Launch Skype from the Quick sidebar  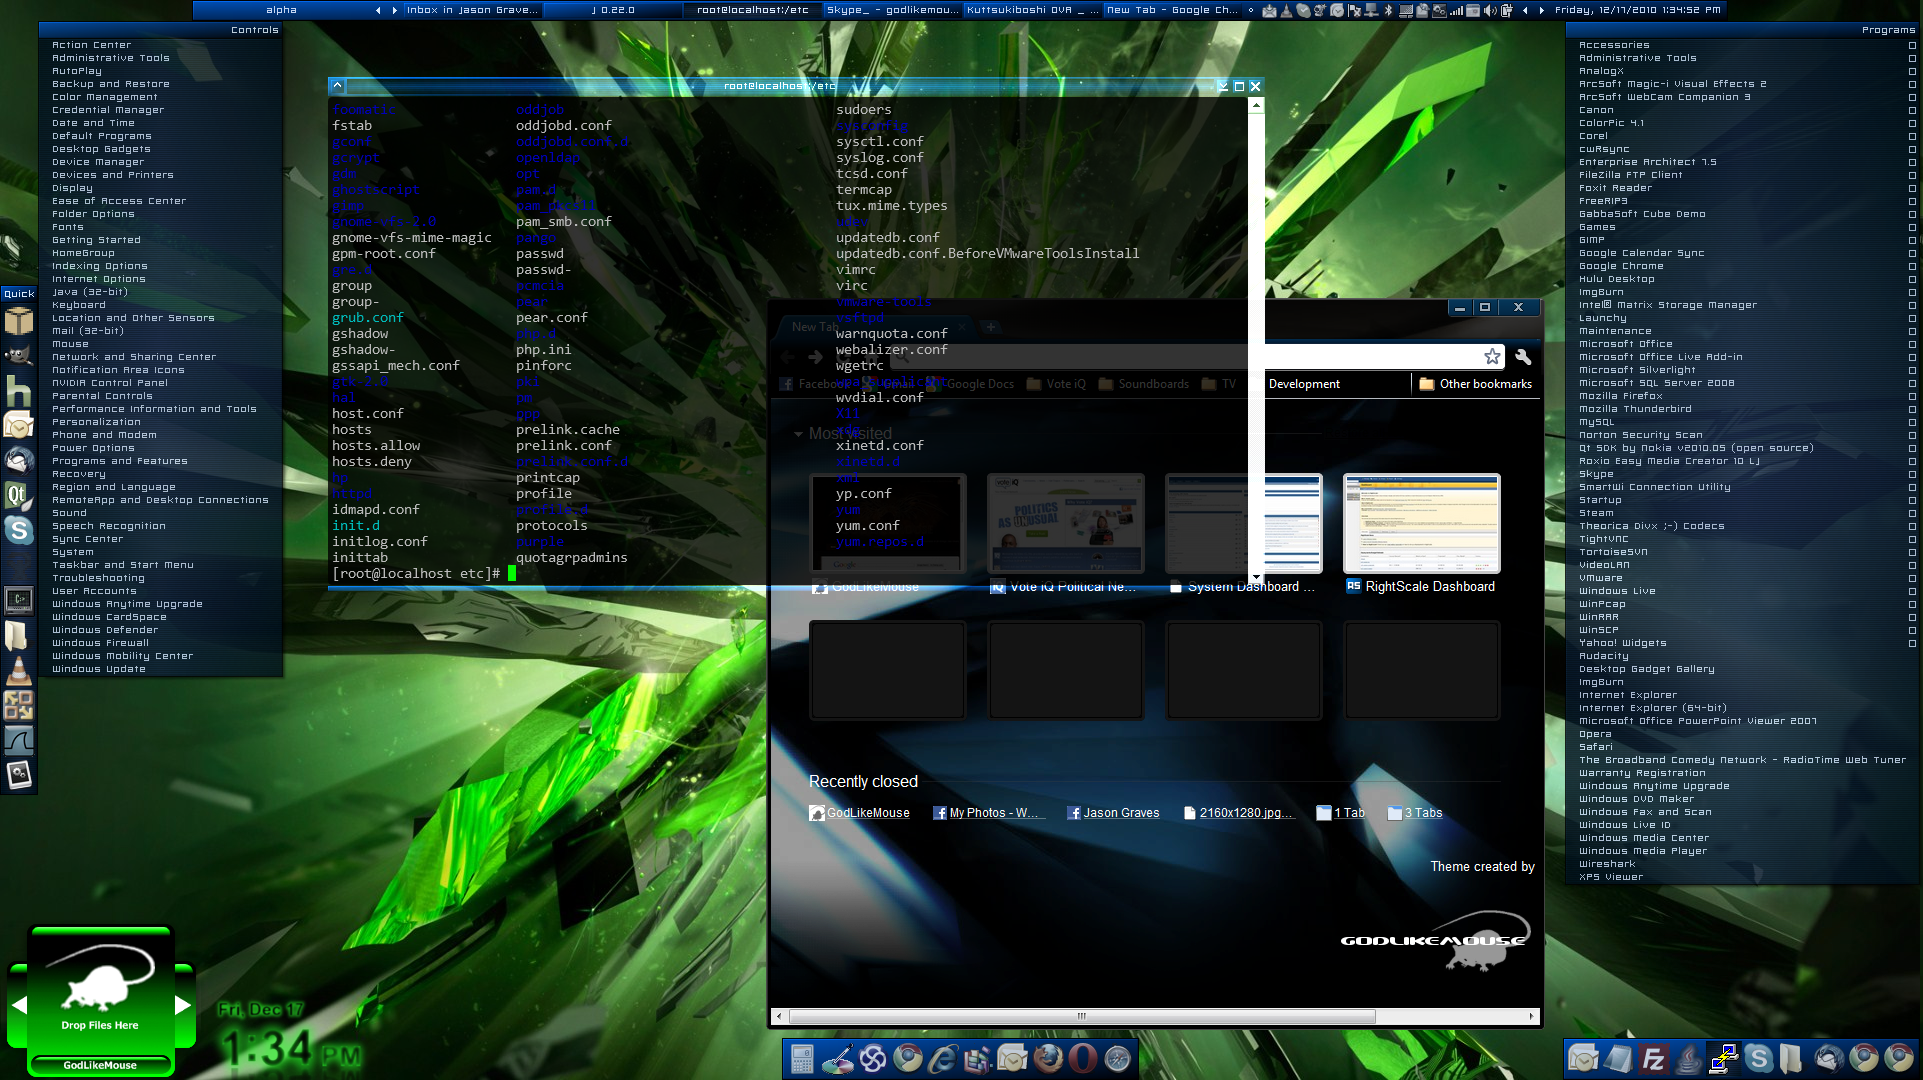pos(18,530)
